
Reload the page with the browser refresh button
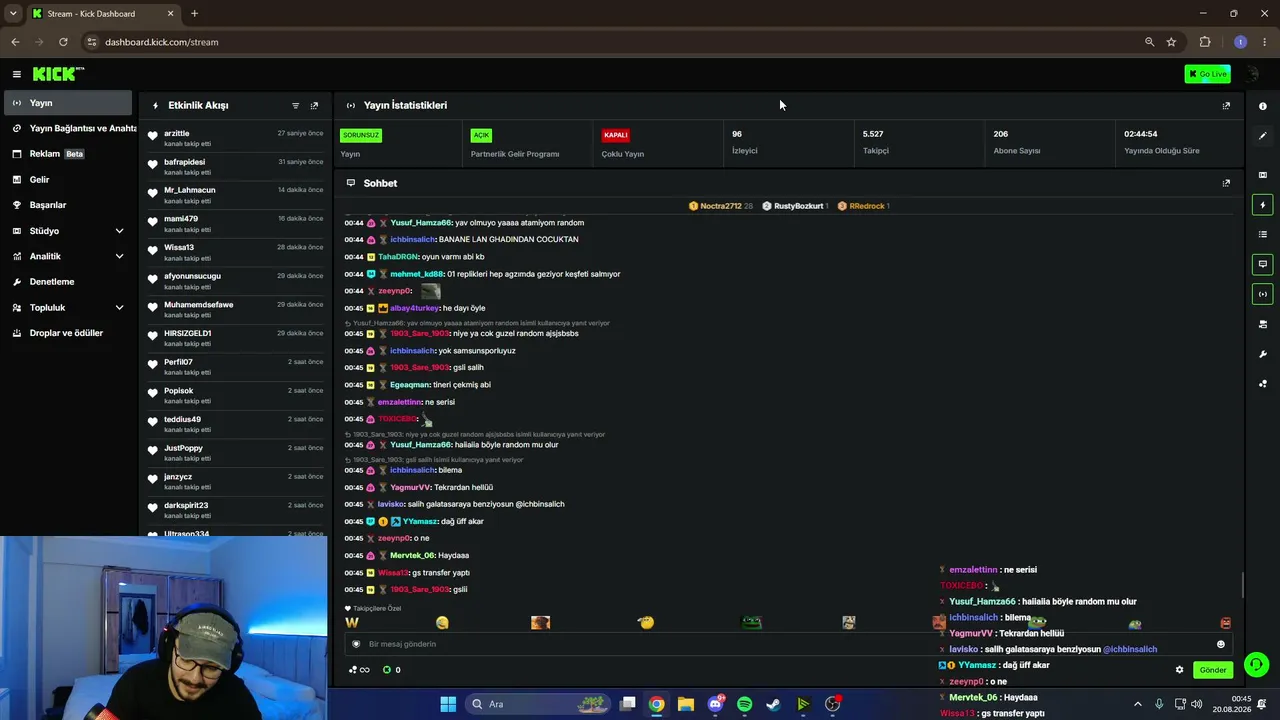[x=63, y=42]
